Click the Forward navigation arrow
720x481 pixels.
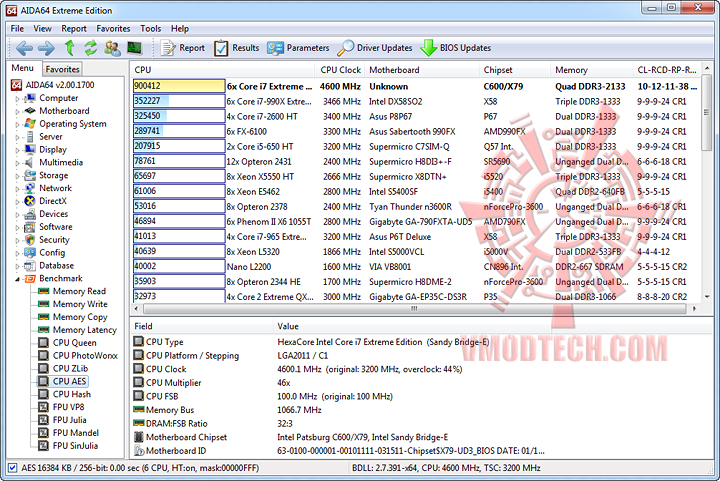46,48
